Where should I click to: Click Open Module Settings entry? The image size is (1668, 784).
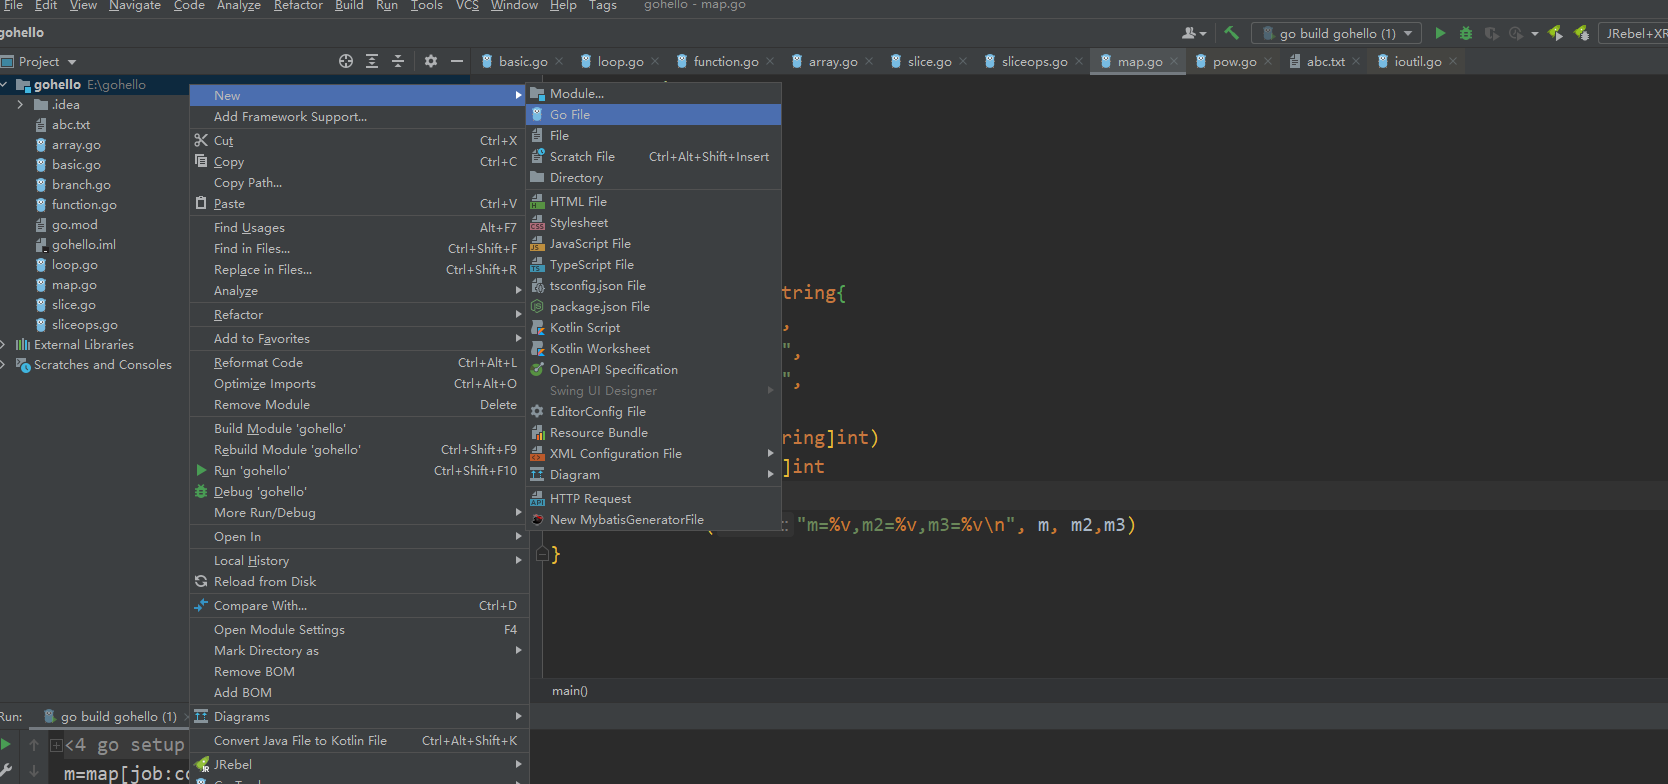[x=359, y=630]
